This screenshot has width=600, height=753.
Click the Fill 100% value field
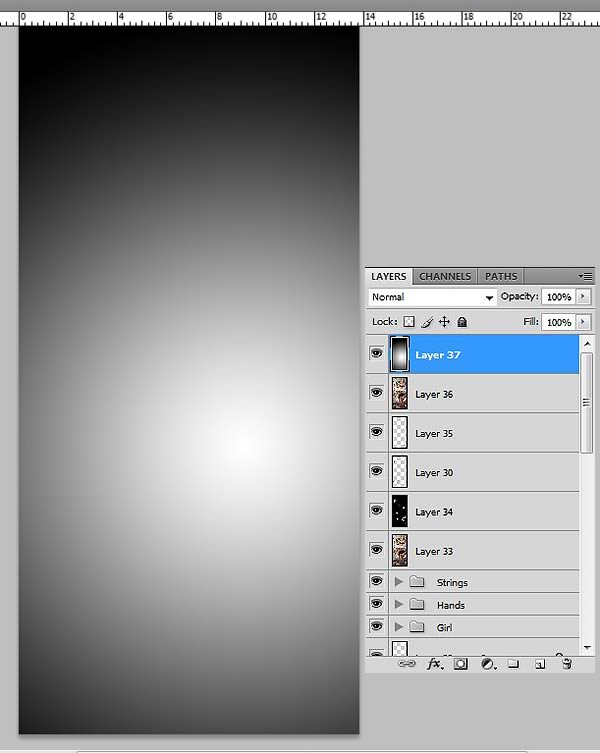click(558, 322)
